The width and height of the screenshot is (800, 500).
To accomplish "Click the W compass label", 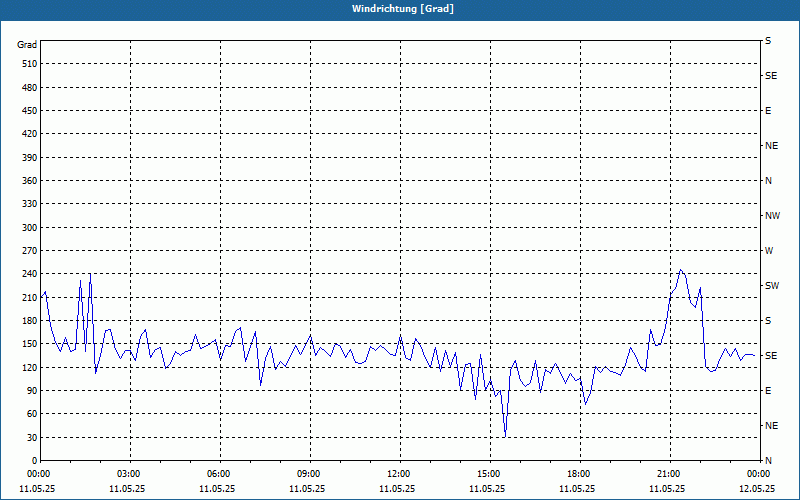I will pos(769,251).
